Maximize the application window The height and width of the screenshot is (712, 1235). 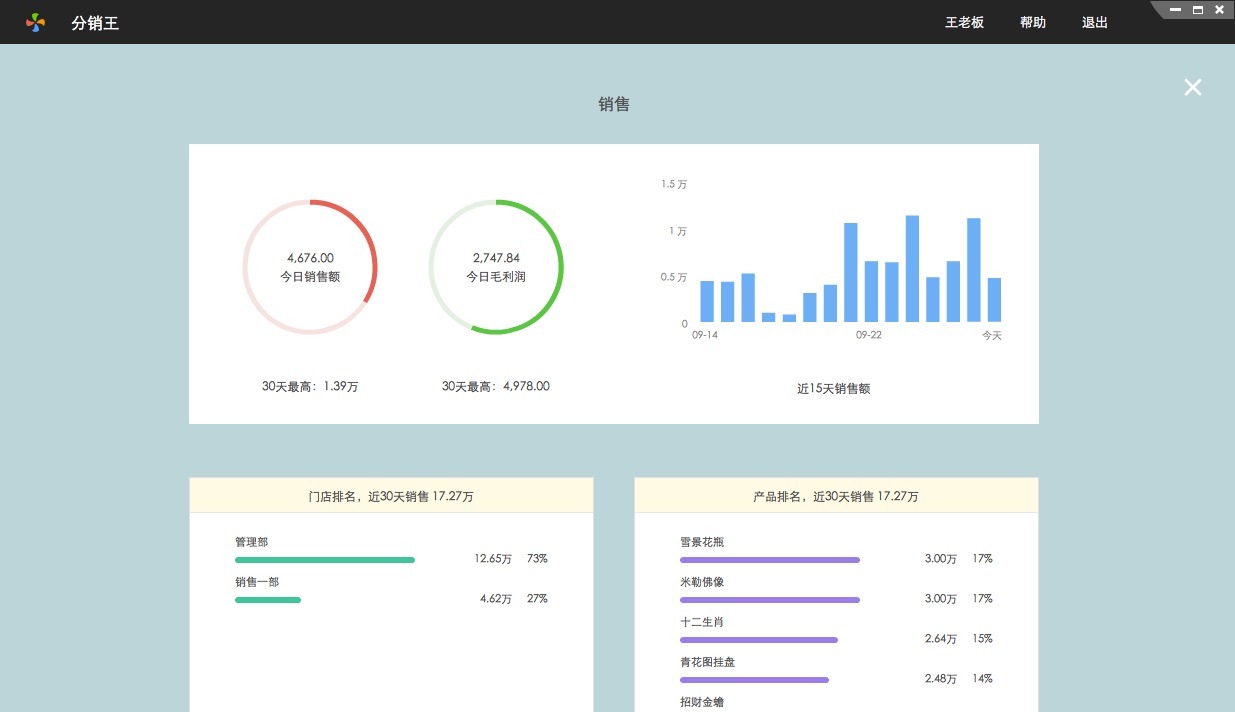coord(1197,9)
